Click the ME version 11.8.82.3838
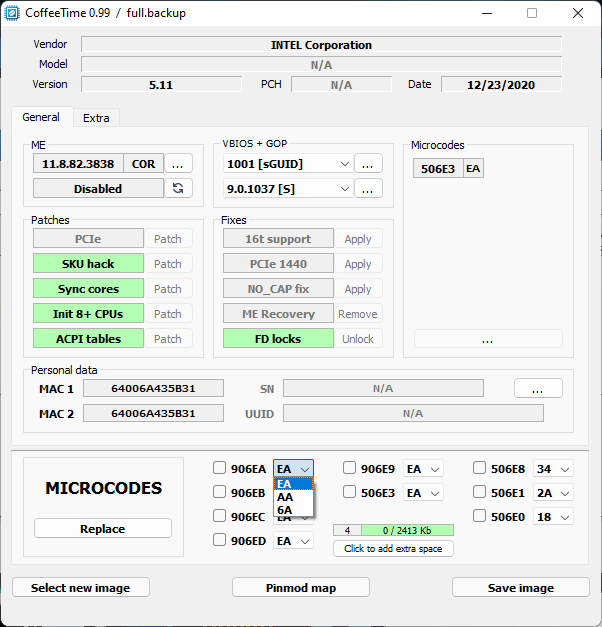Image resolution: width=602 pixels, height=627 pixels. tap(78, 164)
